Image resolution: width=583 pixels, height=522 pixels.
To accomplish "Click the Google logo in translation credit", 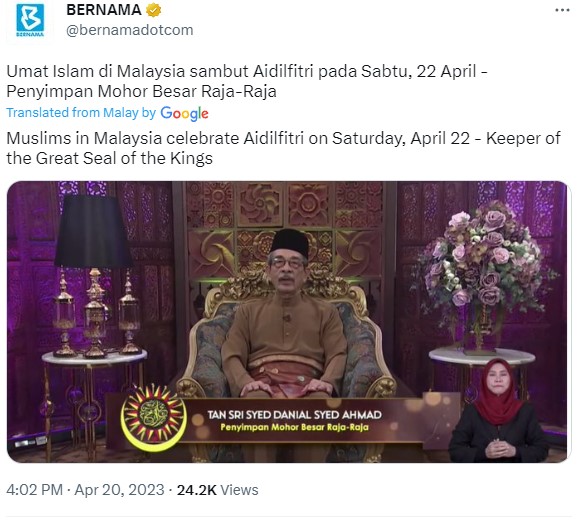I will coord(184,113).
